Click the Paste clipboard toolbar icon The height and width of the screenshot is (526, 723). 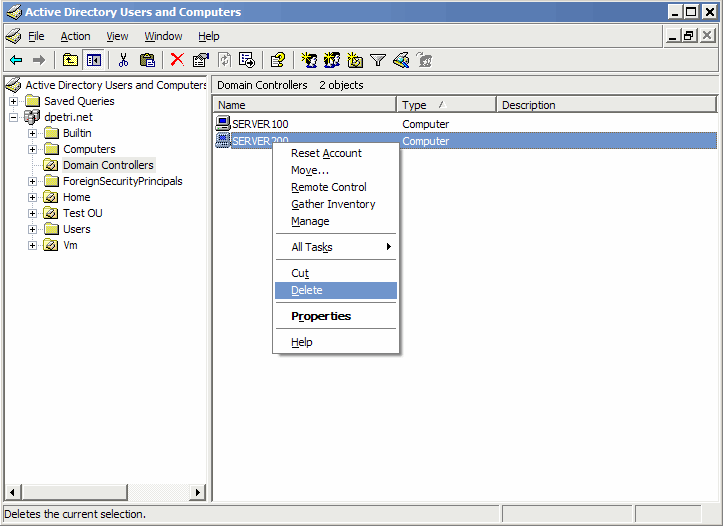(147, 60)
